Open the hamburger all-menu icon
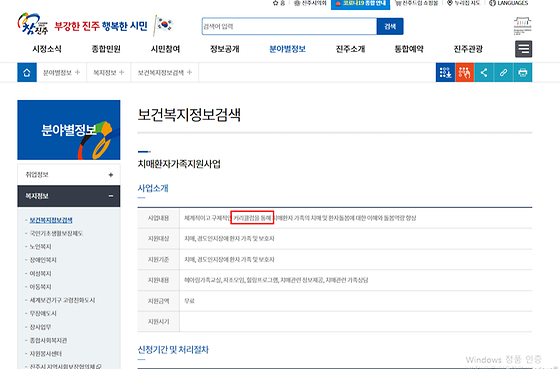Image resolution: width=560 pixels, height=369 pixels. coord(523,49)
